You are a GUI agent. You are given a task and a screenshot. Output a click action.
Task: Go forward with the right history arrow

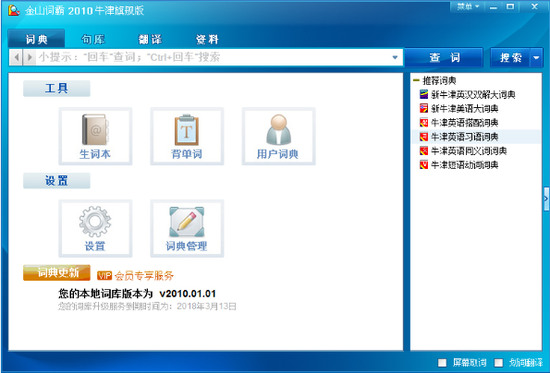[30, 57]
